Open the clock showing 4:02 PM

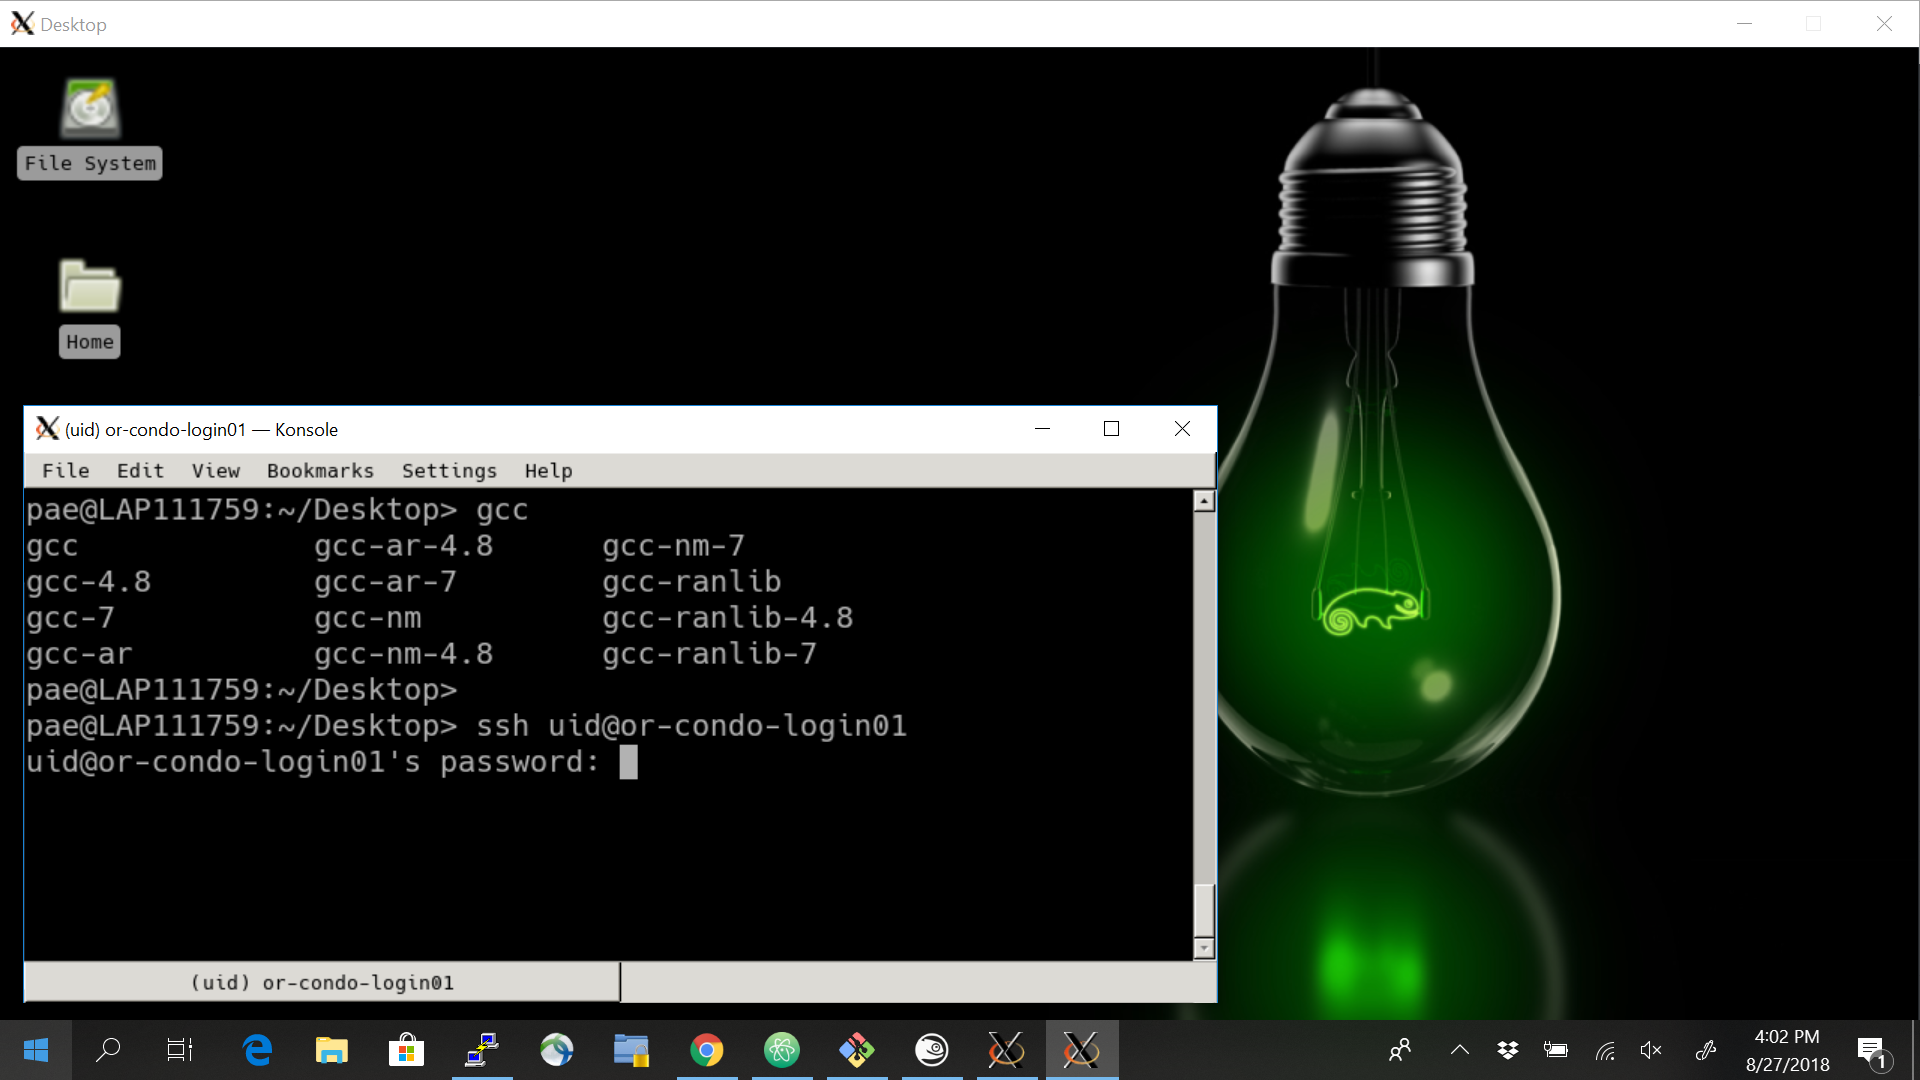(x=1787, y=1050)
